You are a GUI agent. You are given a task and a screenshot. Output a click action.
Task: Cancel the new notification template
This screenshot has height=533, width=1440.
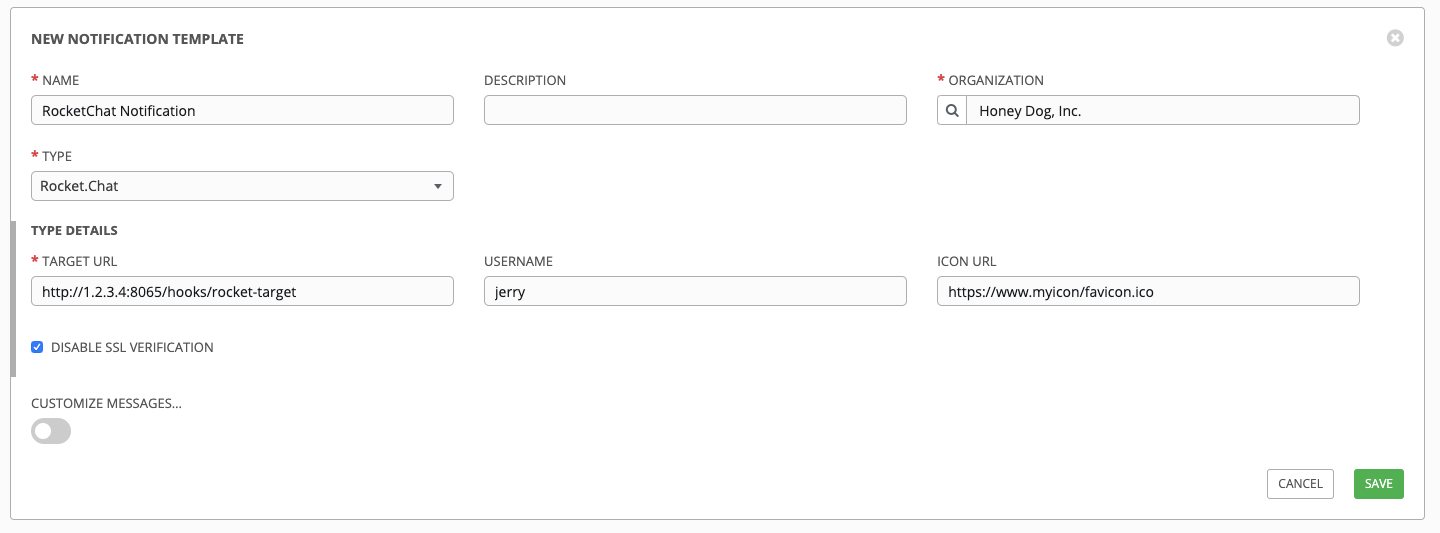1300,484
